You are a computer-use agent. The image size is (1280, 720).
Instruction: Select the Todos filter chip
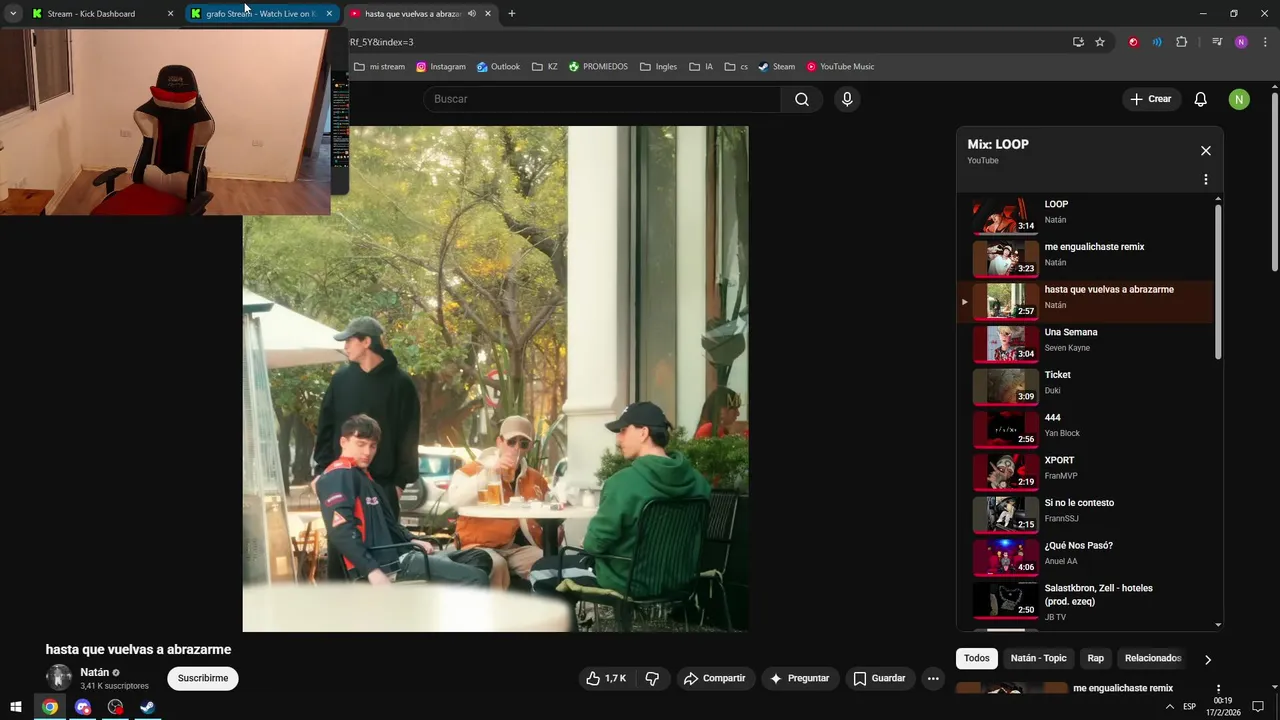977,658
